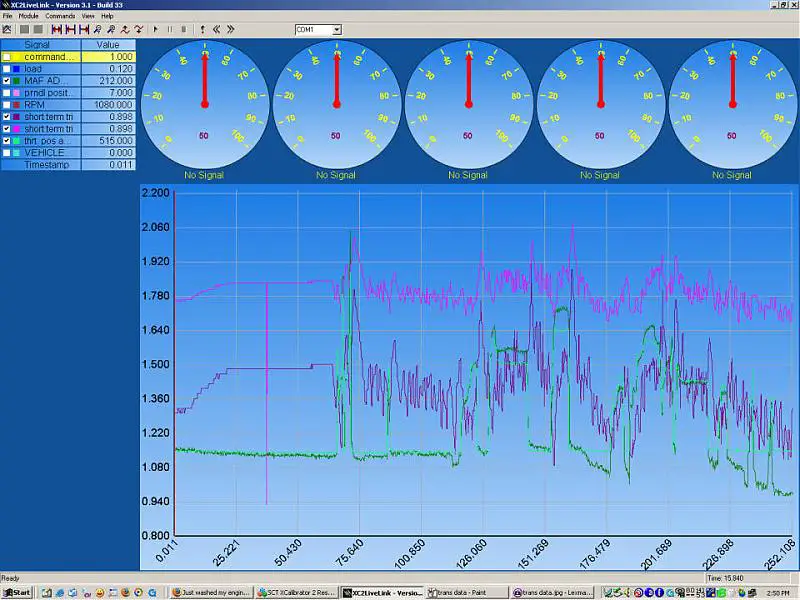Enable the RPM signal checkbox
Image resolution: width=800 pixels, height=600 pixels.
tap(7, 105)
